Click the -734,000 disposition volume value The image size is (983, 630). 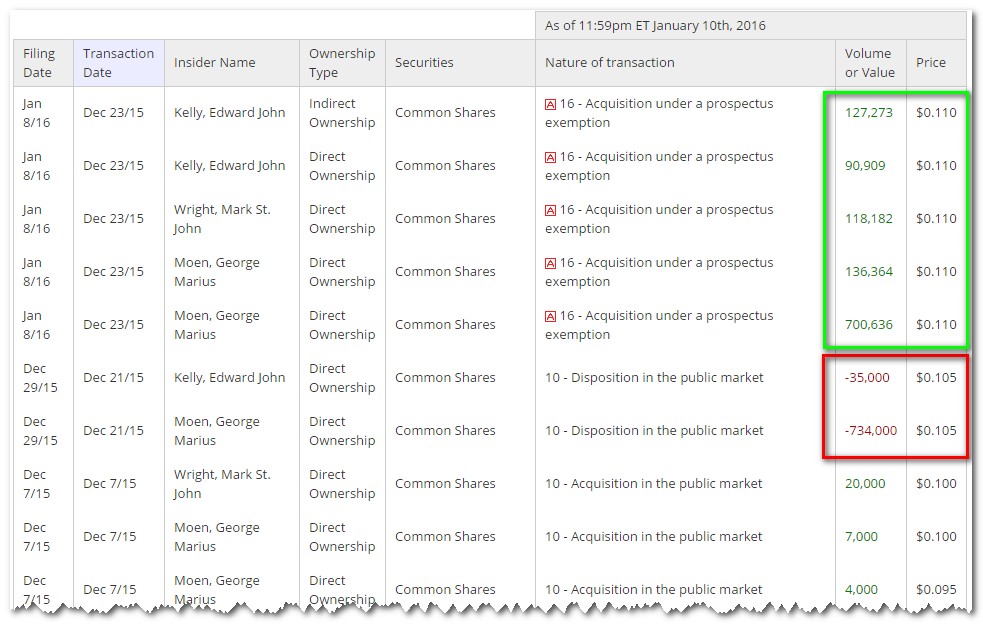tap(870, 430)
